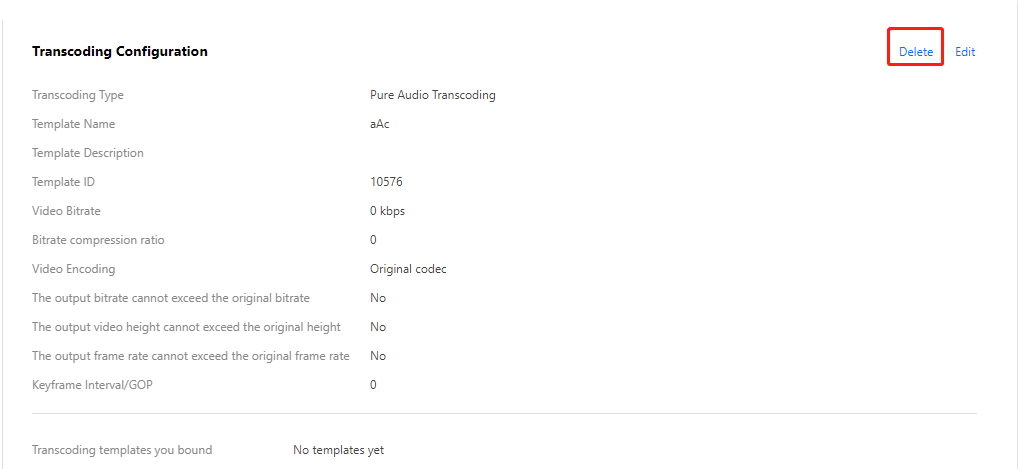1018x469 pixels.
Task: Click the Transcoding Type label
Action: (x=78, y=95)
